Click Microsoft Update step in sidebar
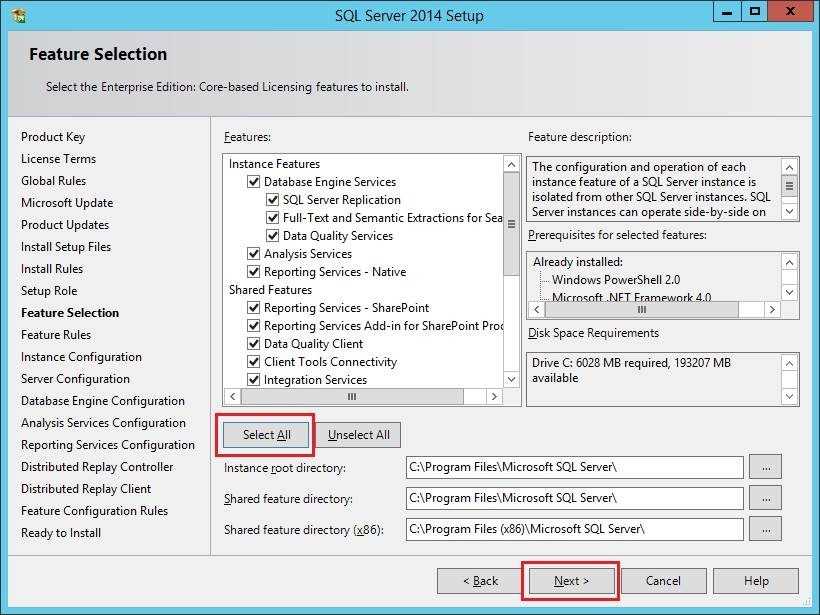This screenshot has width=820, height=615. (x=67, y=203)
